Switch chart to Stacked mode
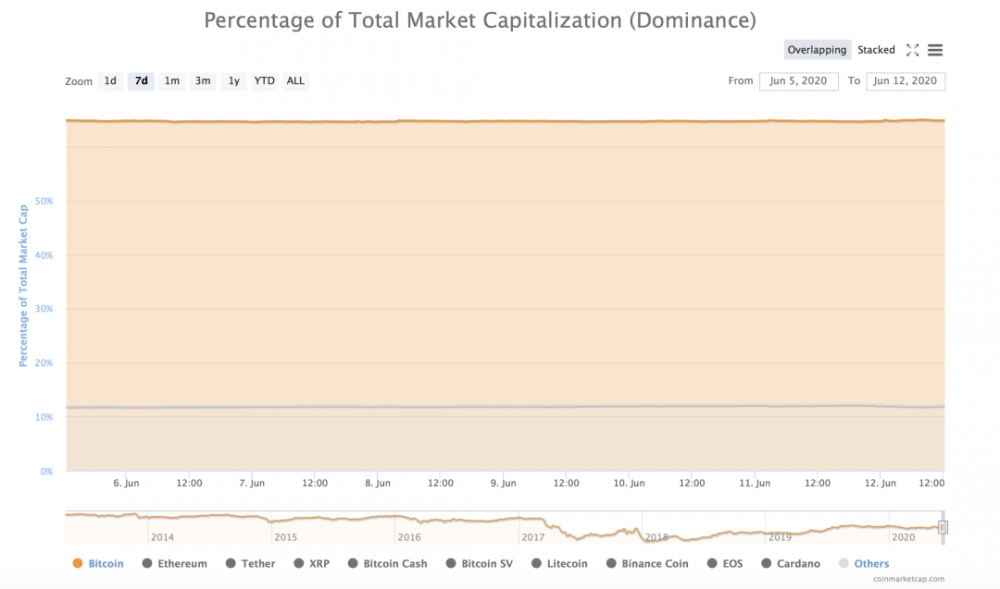Screen dimensions: 1000x589 (876, 50)
